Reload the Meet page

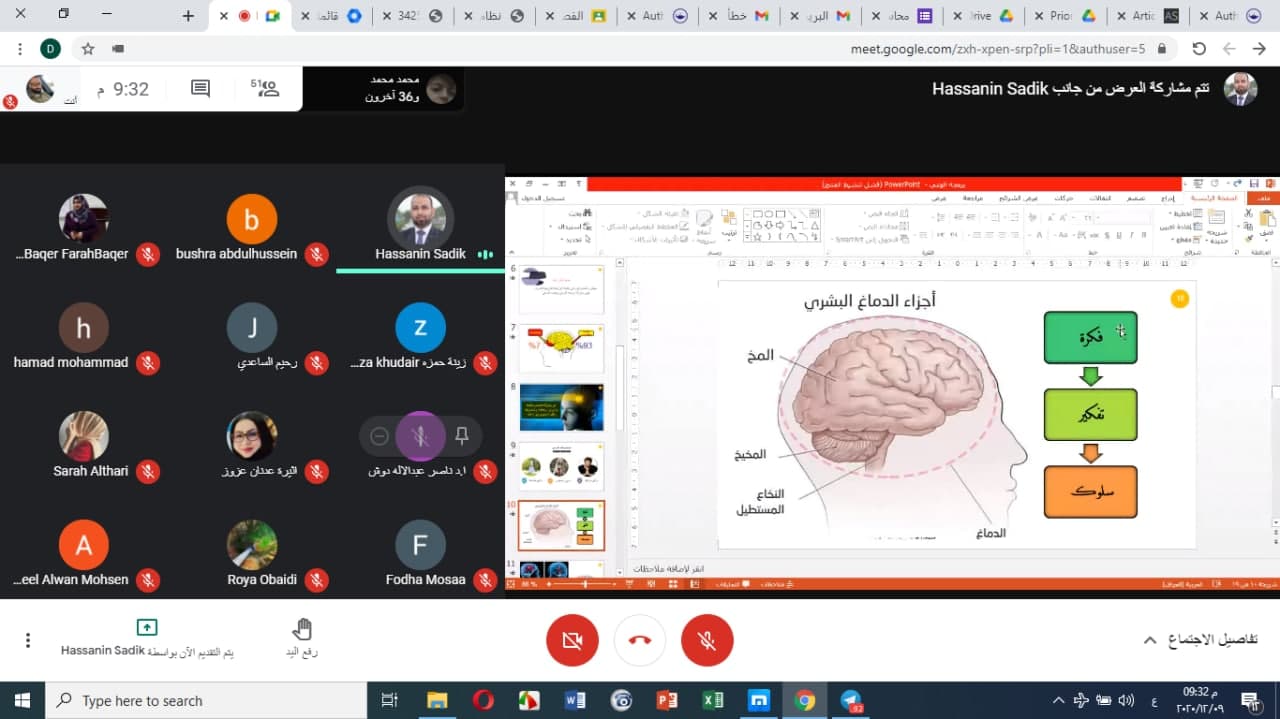(x=1198, y=48)
